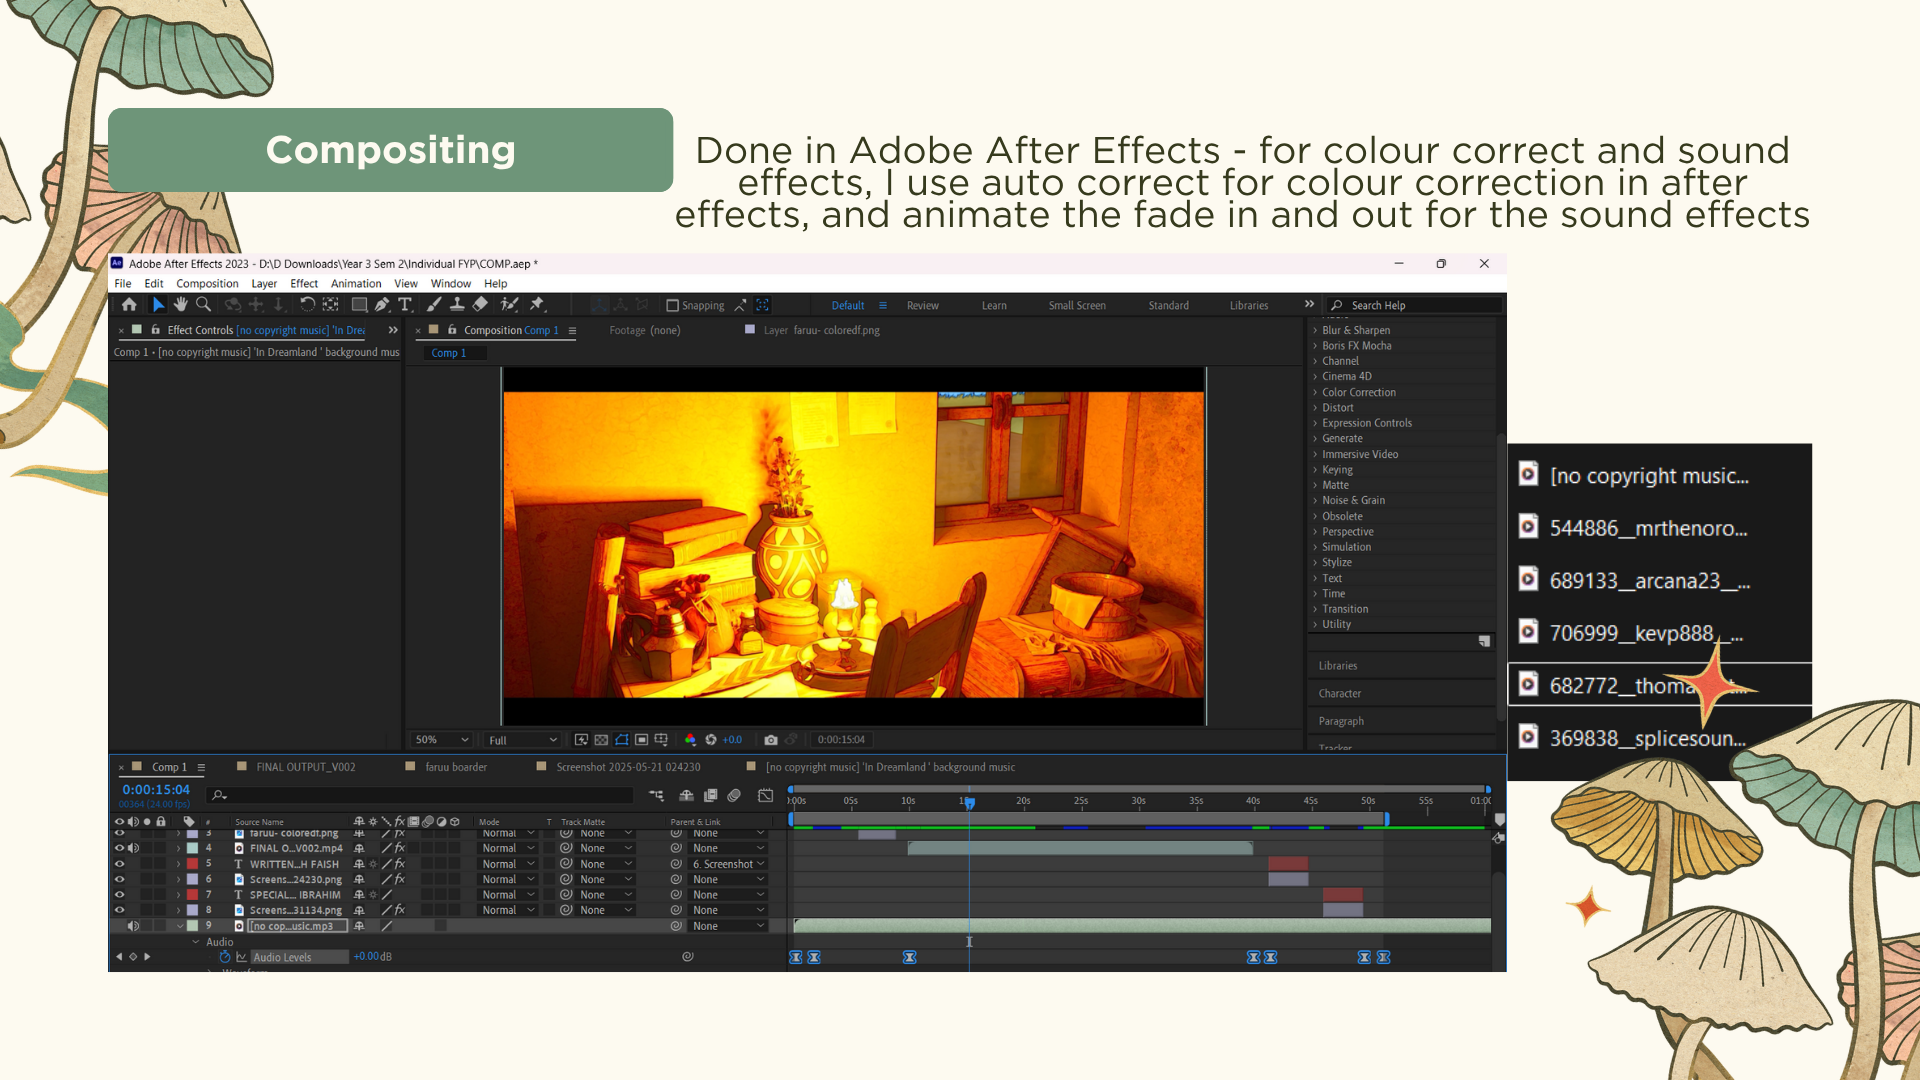Mute audio of FINAL O...V002.mp4 layer
The image size is (1920, 1080).
coord(133,849)
